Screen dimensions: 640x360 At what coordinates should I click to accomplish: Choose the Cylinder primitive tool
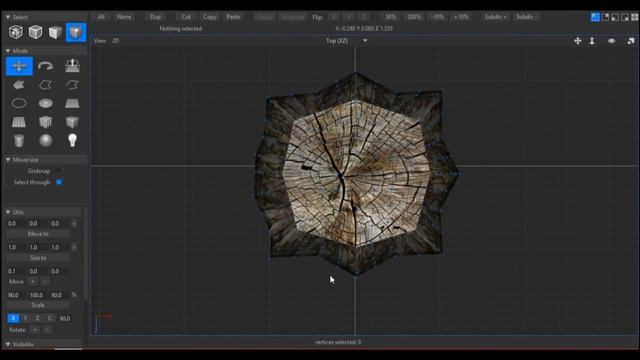coord(19,141)
